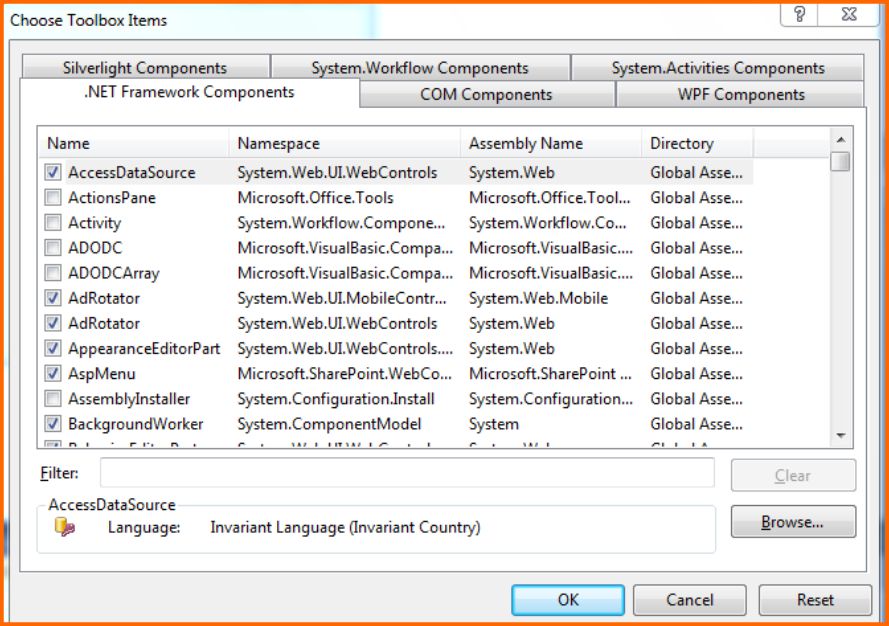
Task: Enable the Activity checkbox
Action: tap(53, 222)
